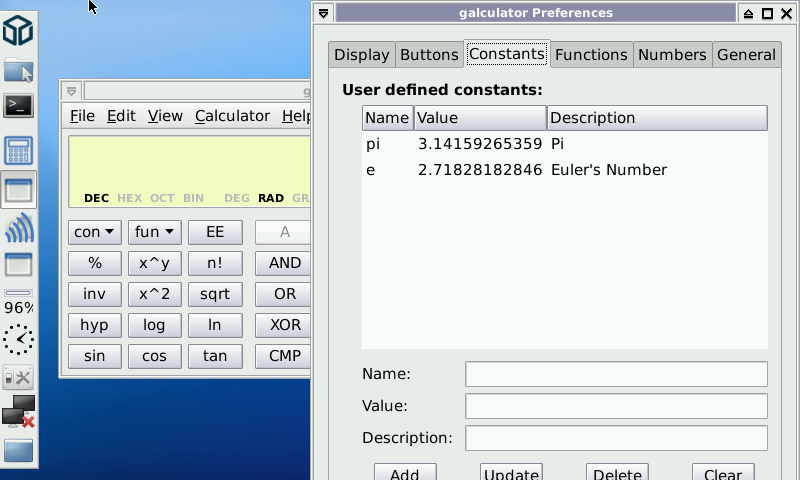Set angle mode to DEG
Viewport: 800px width, 480px height.
point(237,198)
